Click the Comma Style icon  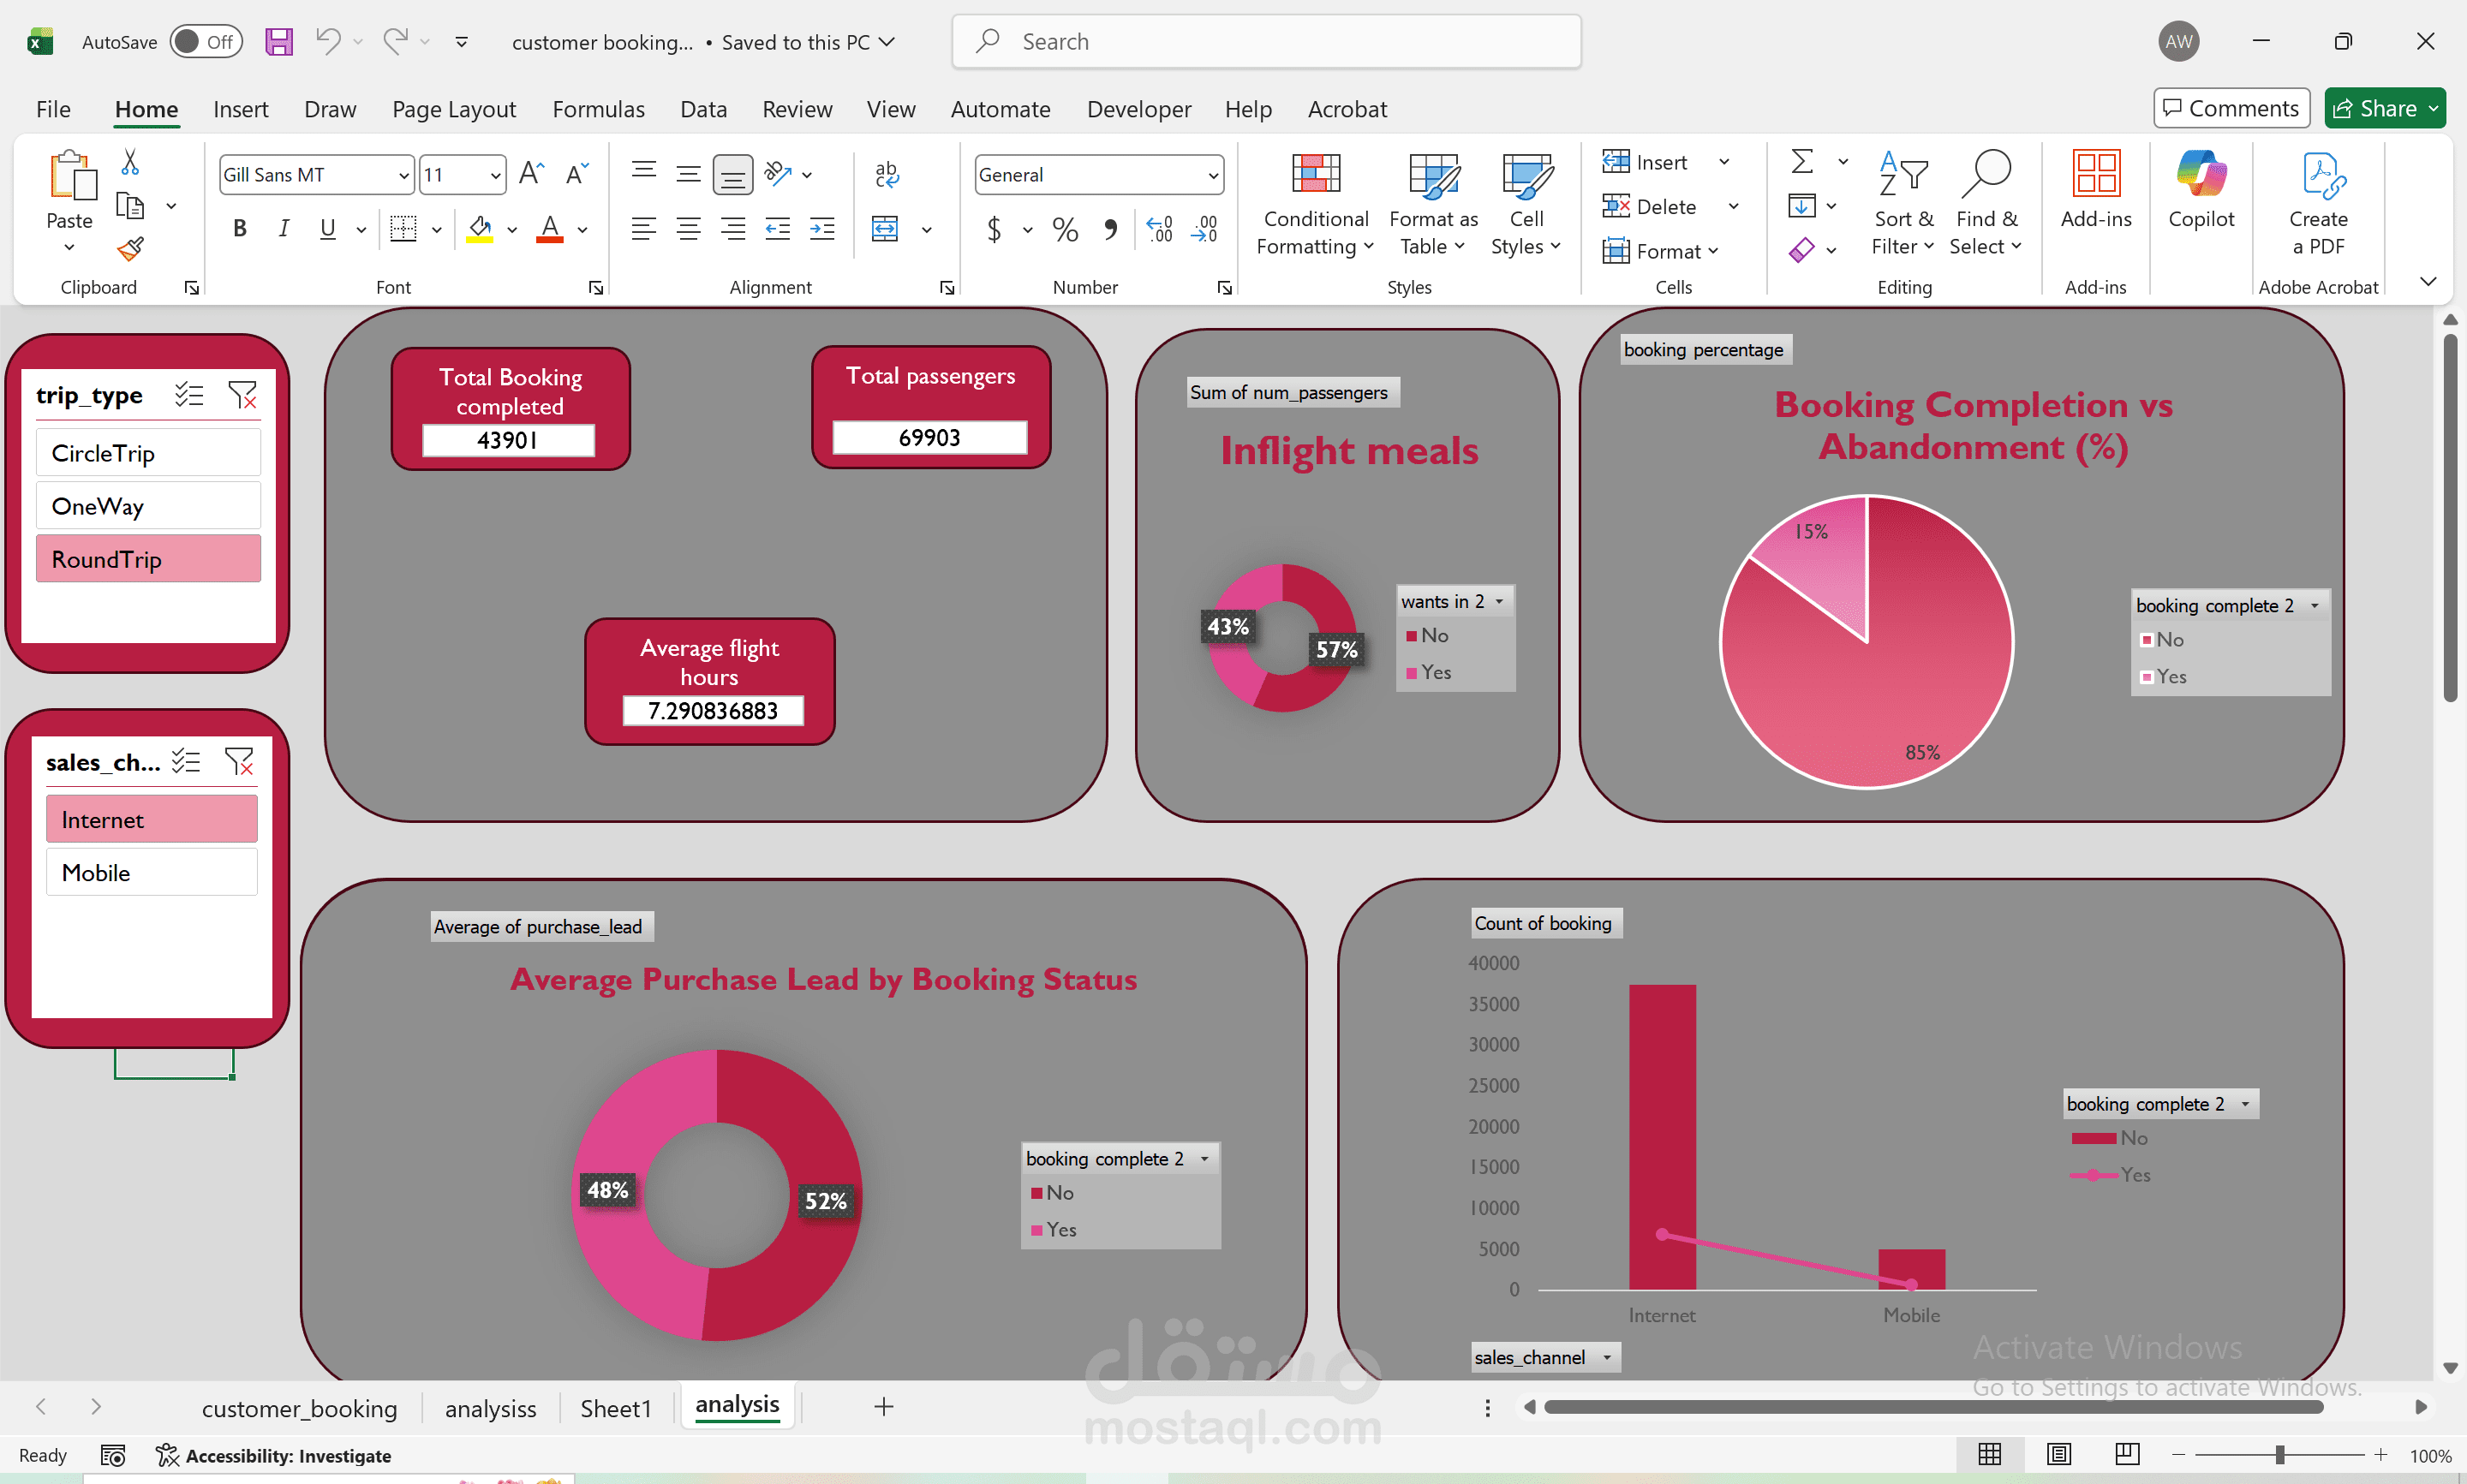point(1110,230)
